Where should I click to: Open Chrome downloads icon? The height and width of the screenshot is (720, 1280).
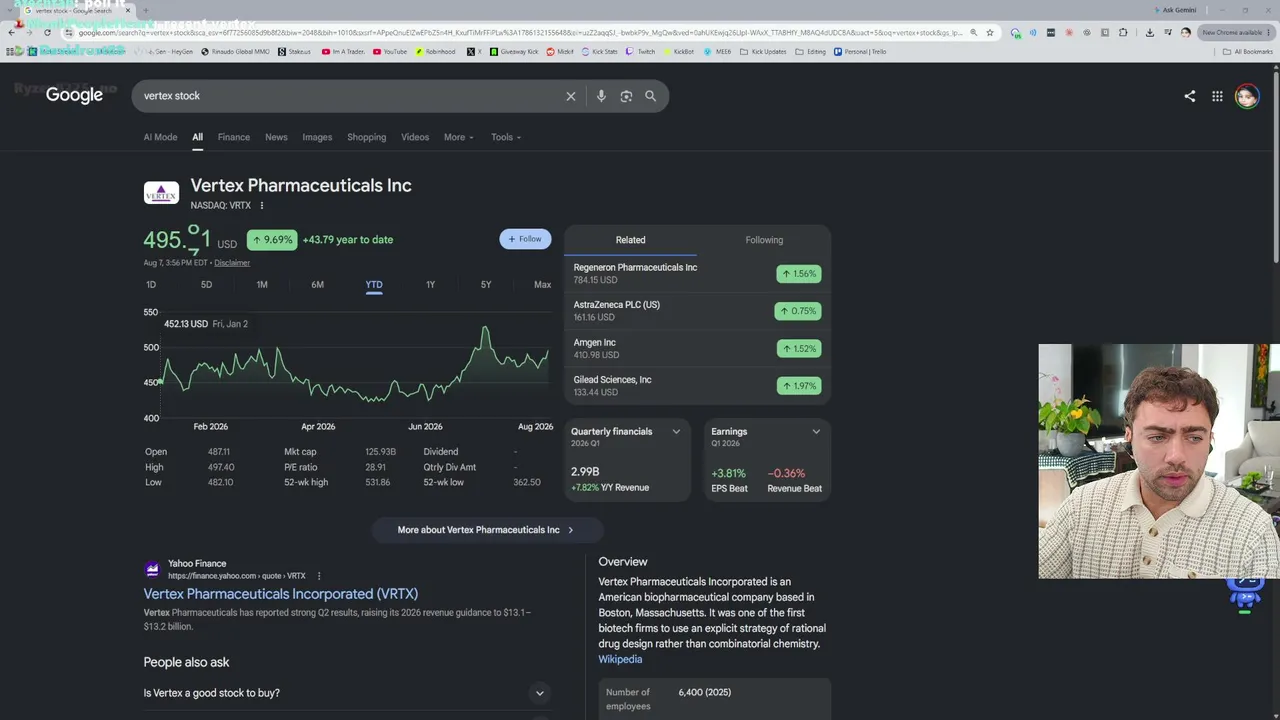click(x=1149, y=32)
